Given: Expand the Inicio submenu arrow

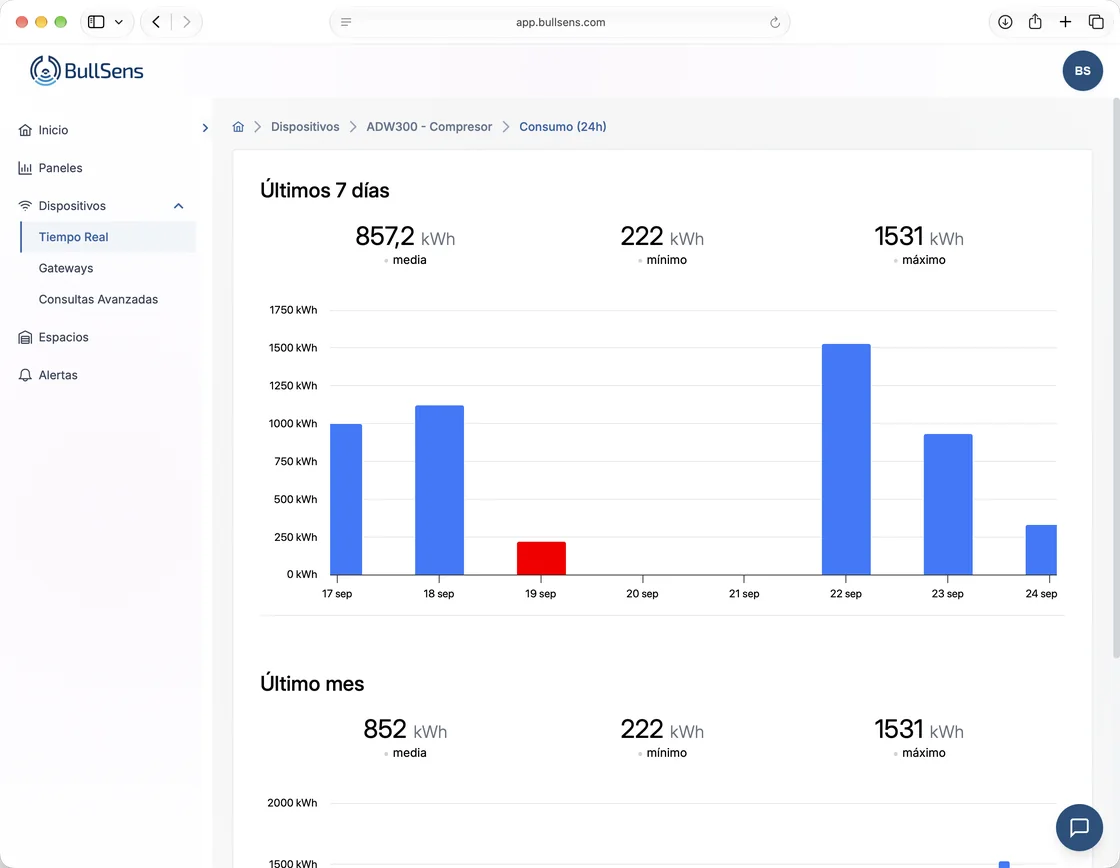Looking at the screenshot, I should click(x=205, y=128).
